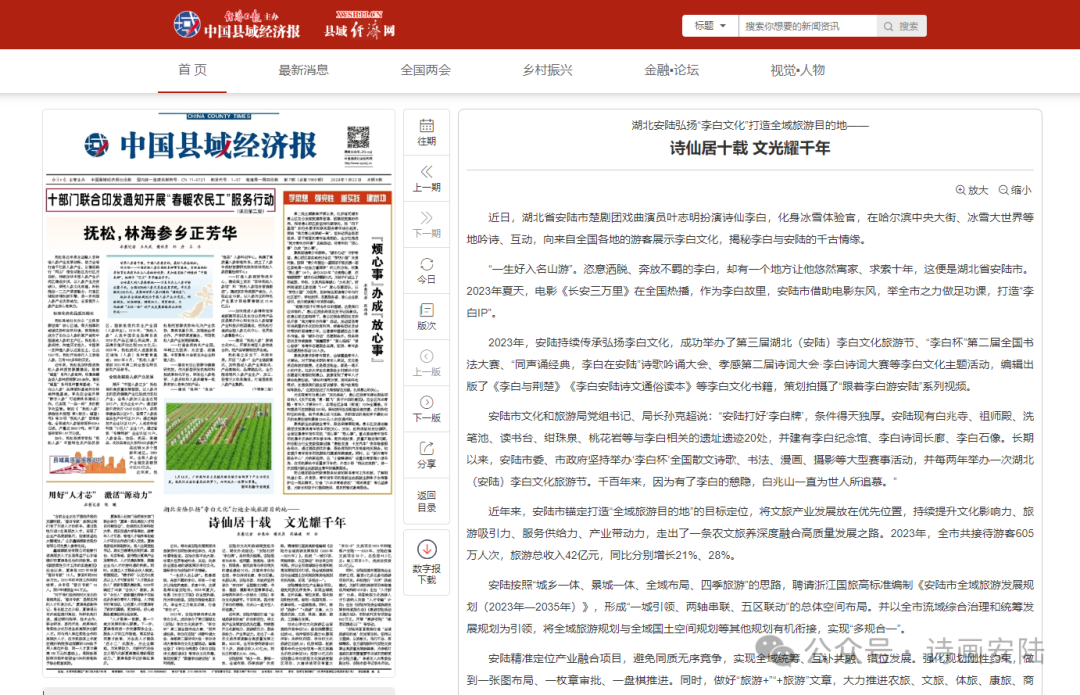
Task: Click the 返回目录 button
Action: tap(427, 495)
